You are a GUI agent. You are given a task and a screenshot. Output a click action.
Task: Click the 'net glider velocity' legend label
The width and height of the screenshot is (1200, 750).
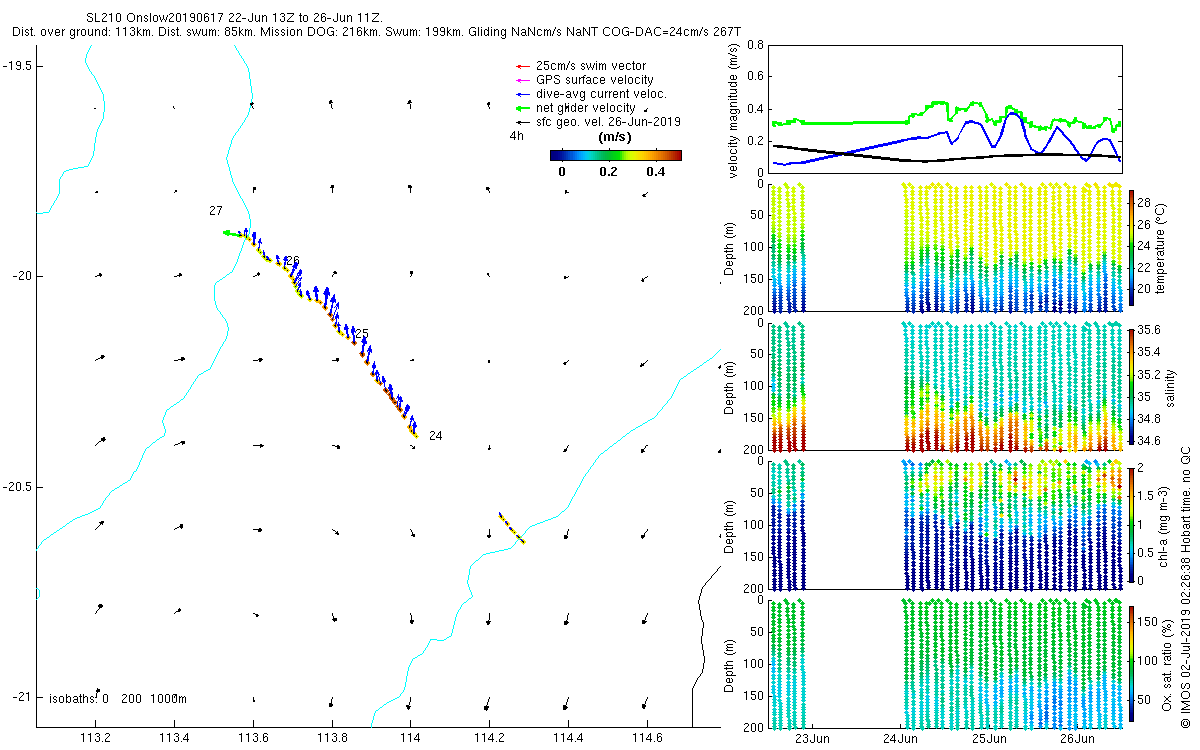click(585, 108)
